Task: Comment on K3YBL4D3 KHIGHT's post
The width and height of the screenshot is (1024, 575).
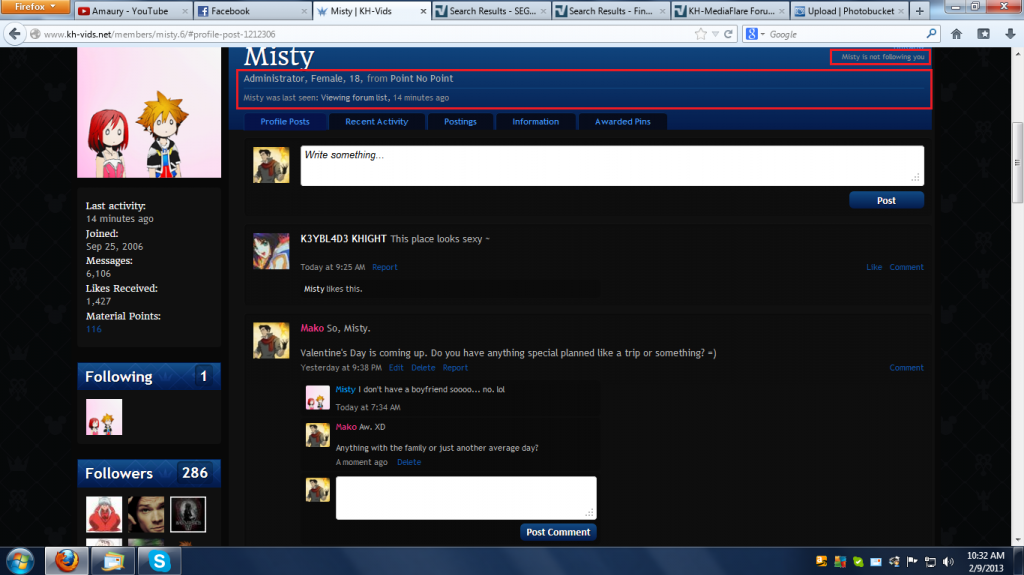Action: 906,267
